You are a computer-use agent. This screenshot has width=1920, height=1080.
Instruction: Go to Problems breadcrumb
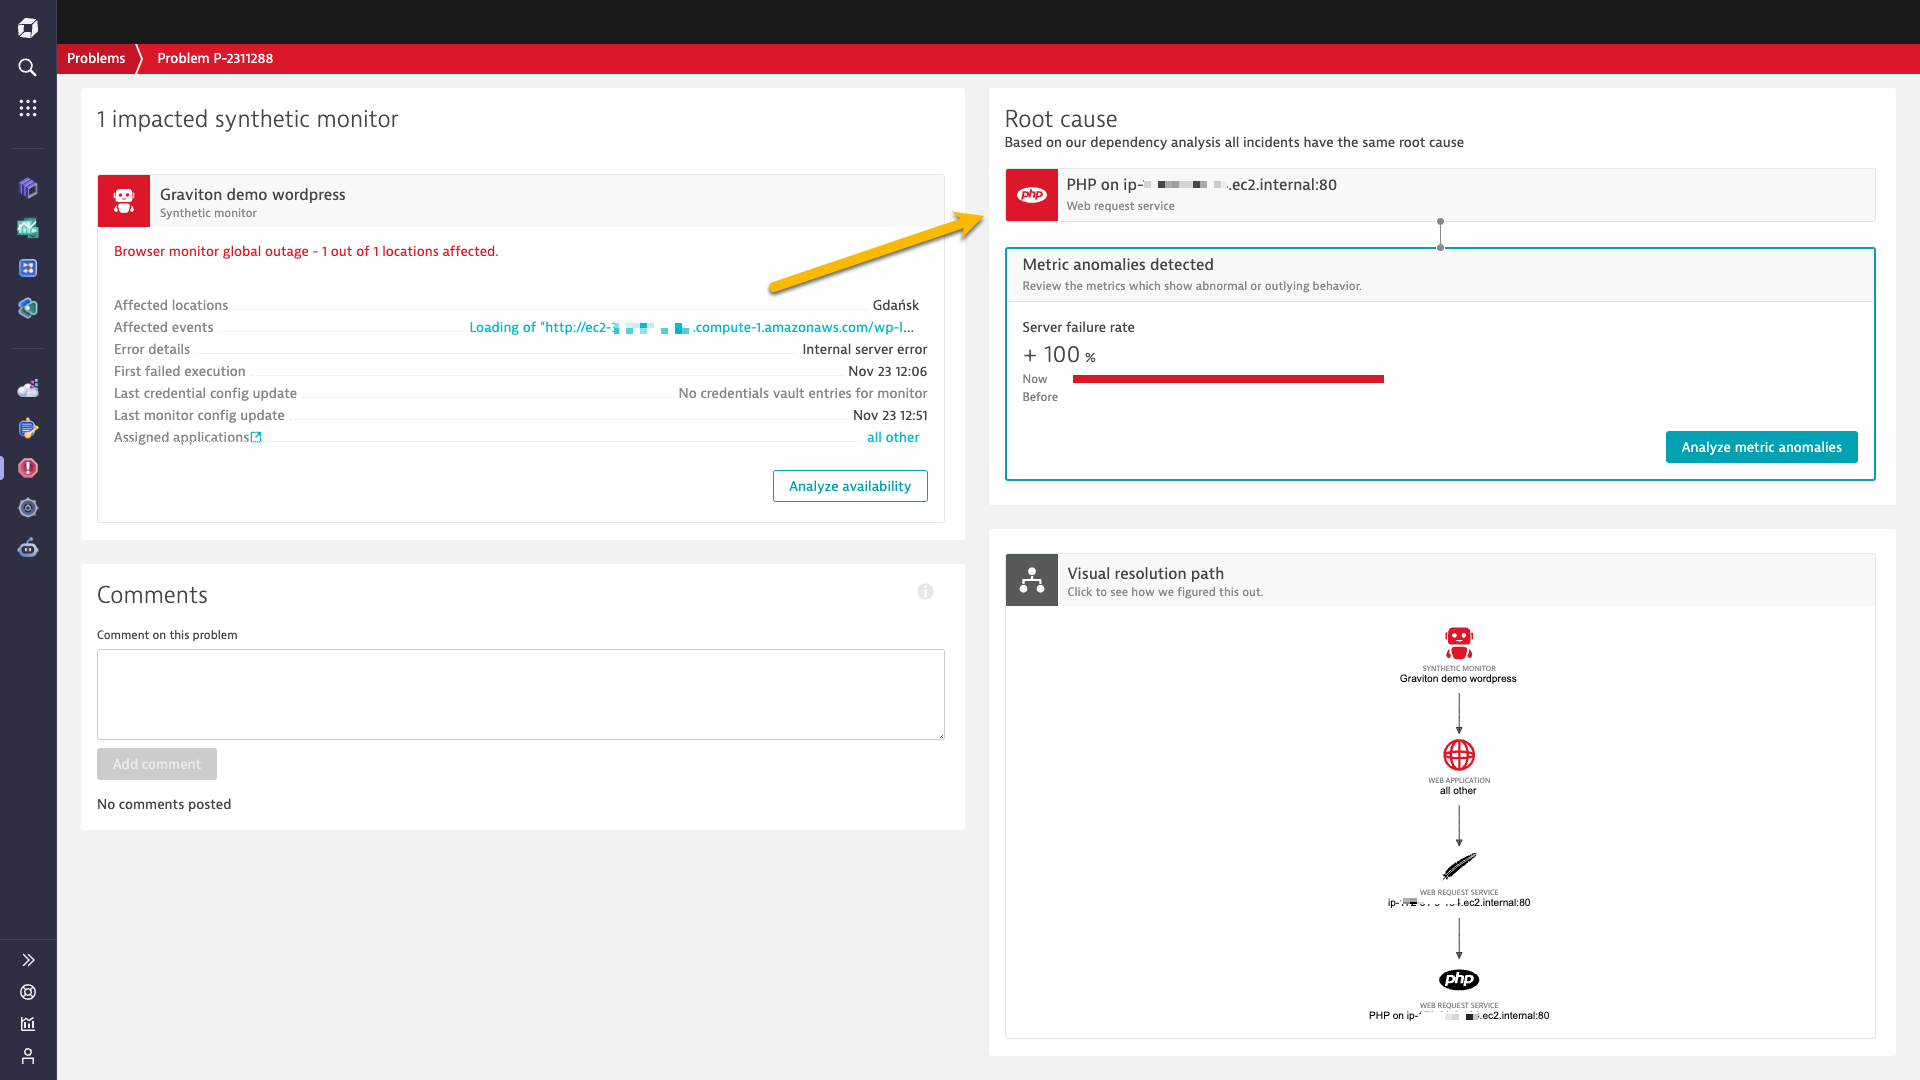tap(96, 58)
